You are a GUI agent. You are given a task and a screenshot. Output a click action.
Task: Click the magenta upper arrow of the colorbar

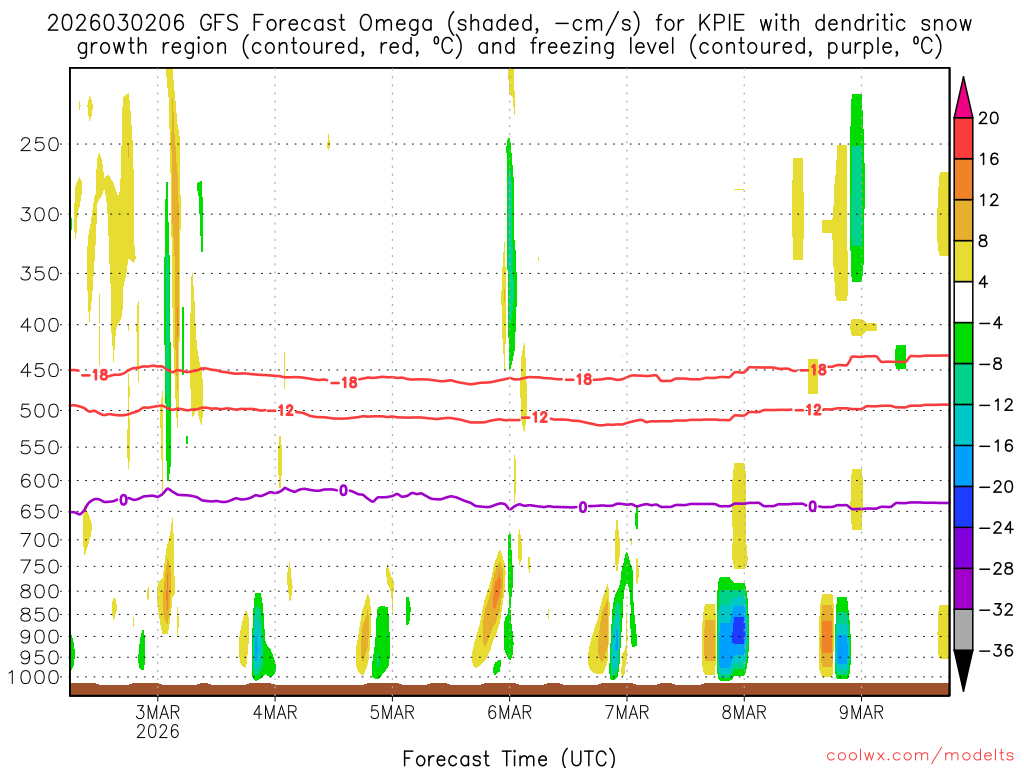click(x=963, y=98)
